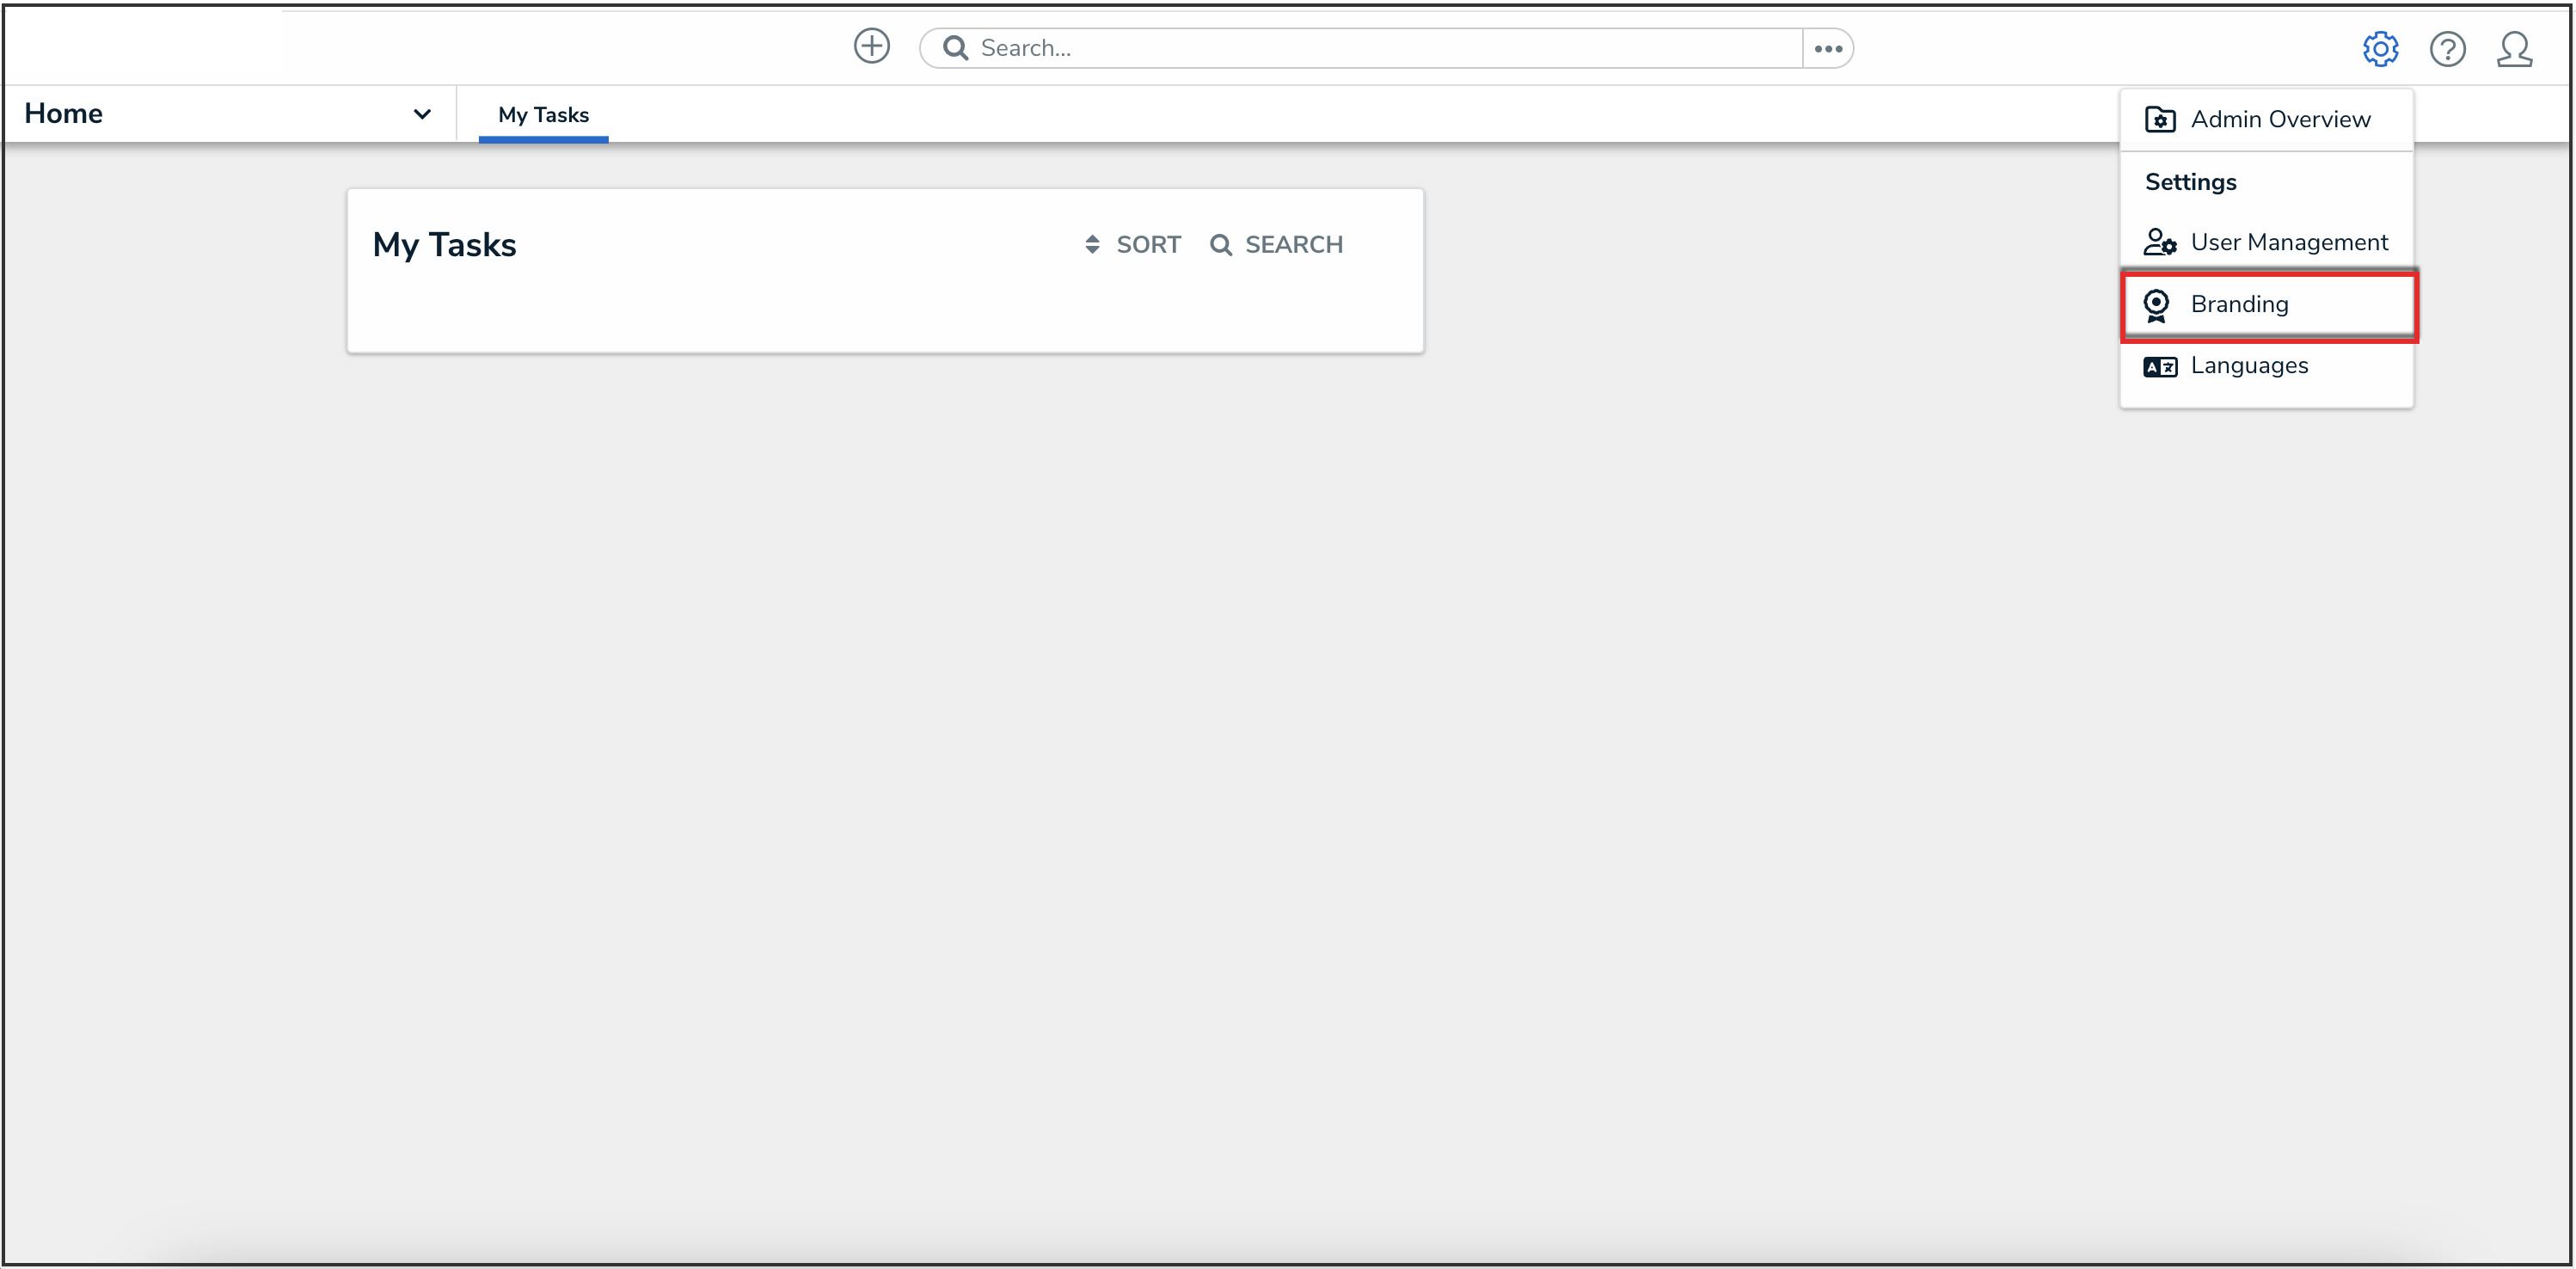Click the admin gear icon
The height and width of the screenshot is (1269, 2576).
(x=2379, y=48)
